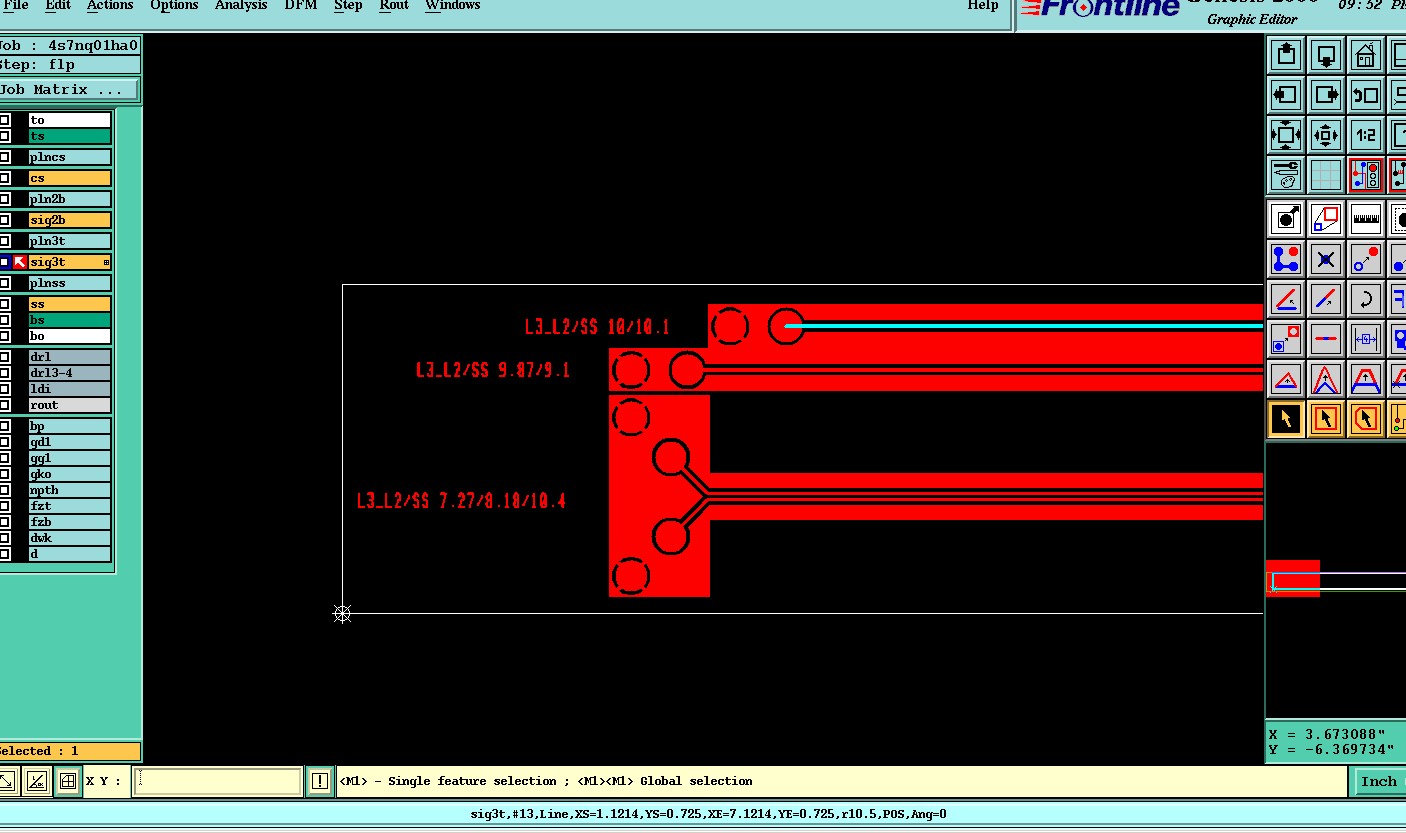Select the blue-square-to-red-square move tool

1286,338
